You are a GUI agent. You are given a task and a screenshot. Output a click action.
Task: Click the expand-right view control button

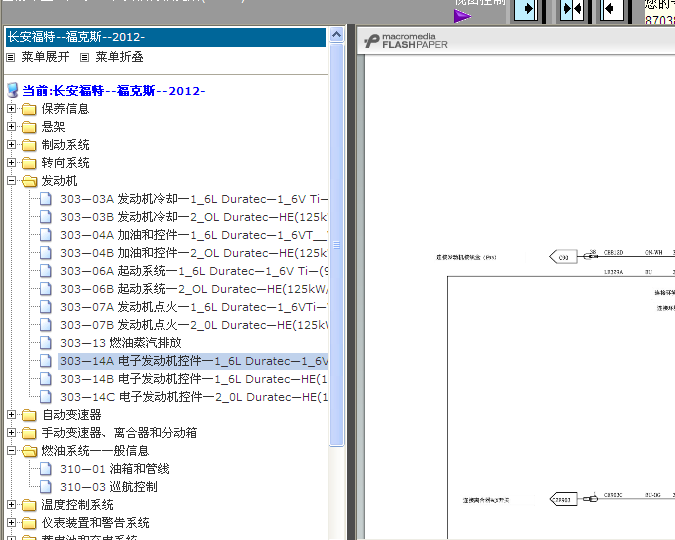[526, 9]
